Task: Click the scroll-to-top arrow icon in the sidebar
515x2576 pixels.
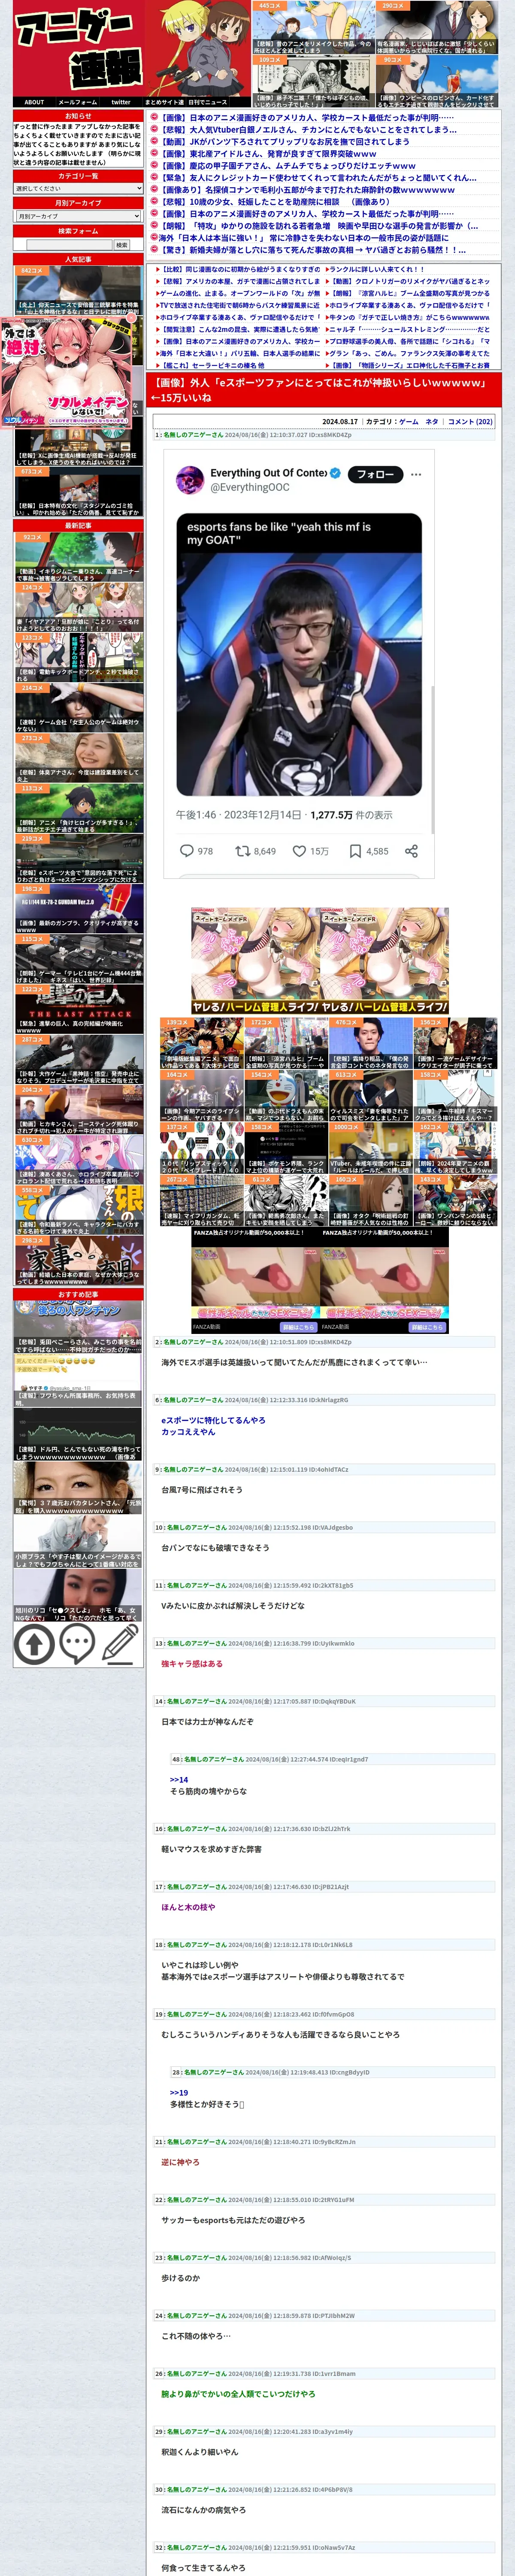Action: (34, 1643)
